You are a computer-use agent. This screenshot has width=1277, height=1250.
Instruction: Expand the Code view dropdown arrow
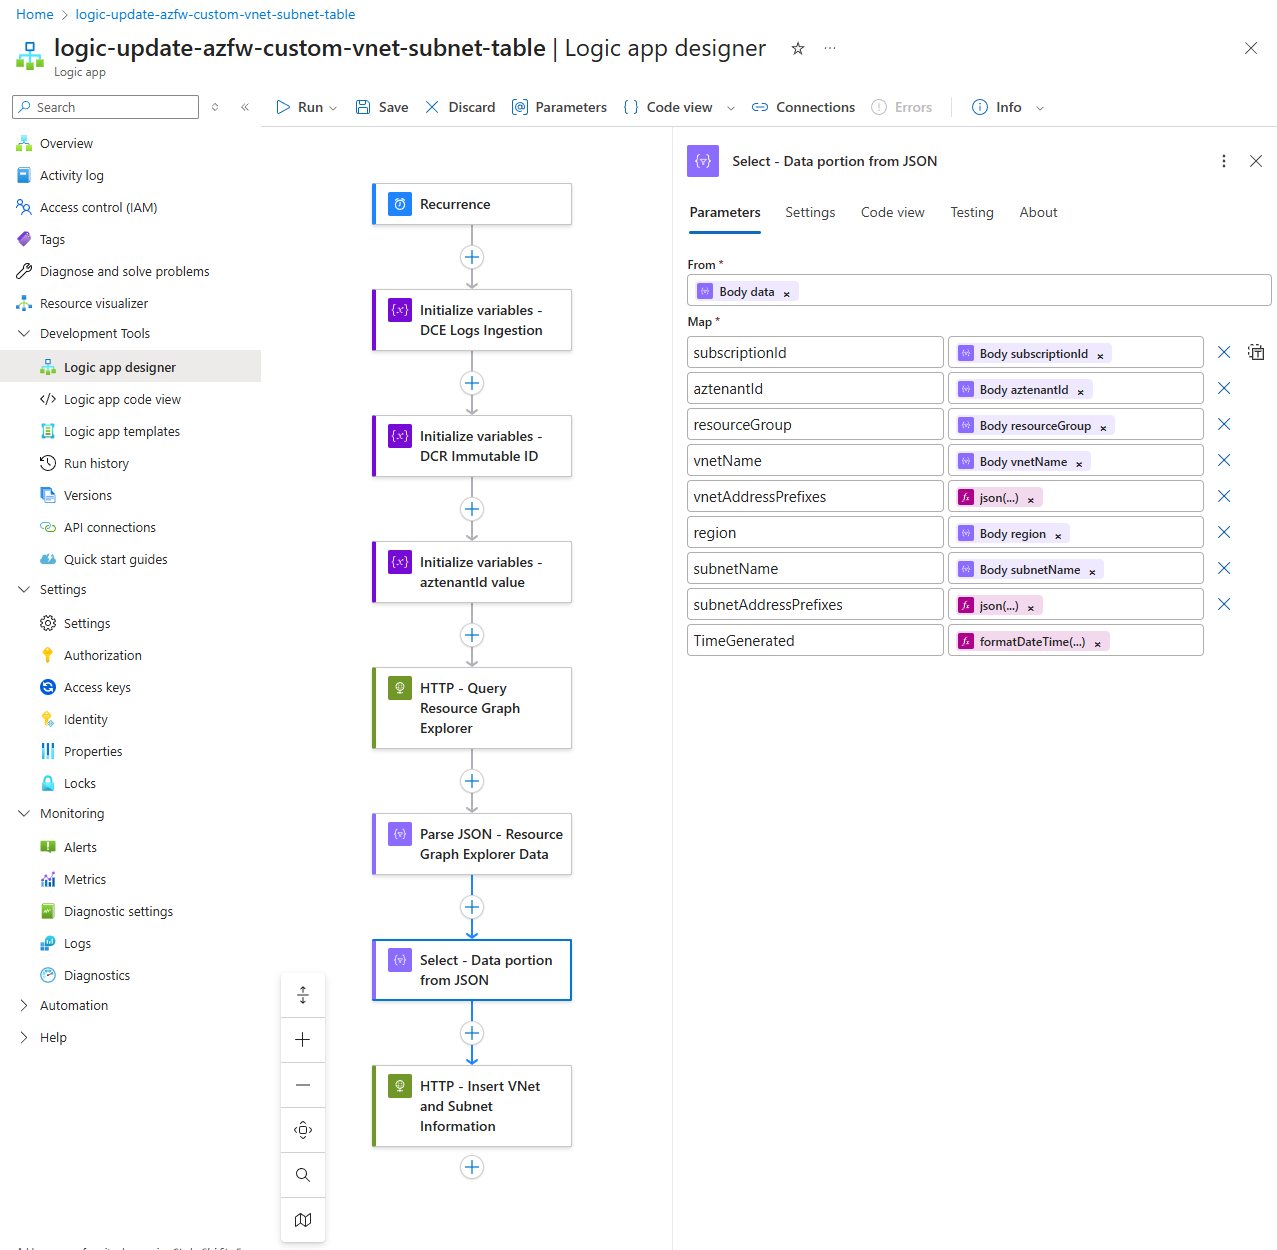pos(731,108)
